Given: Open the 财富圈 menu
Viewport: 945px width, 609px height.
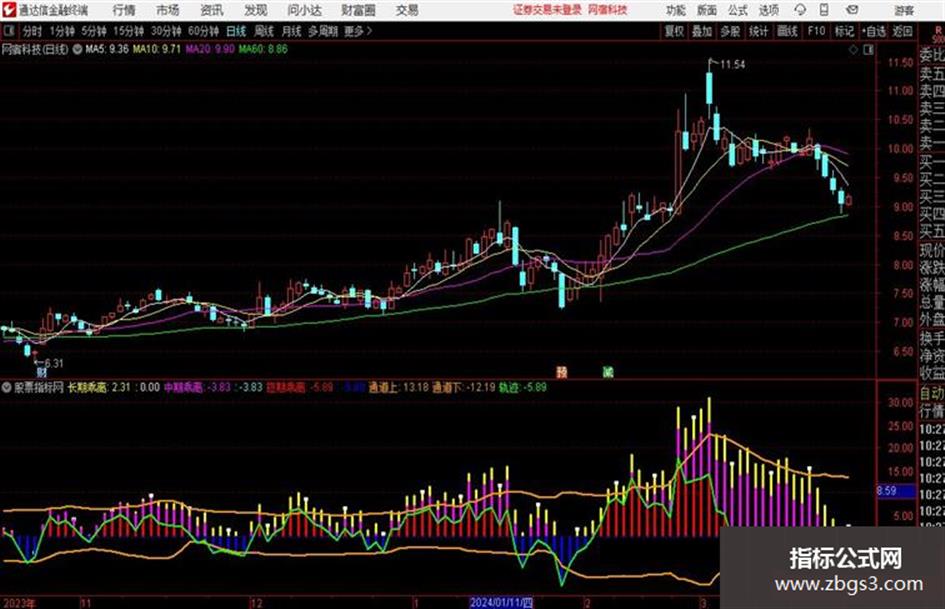Looking at the screenshot, I should click(x=358, y=10).
